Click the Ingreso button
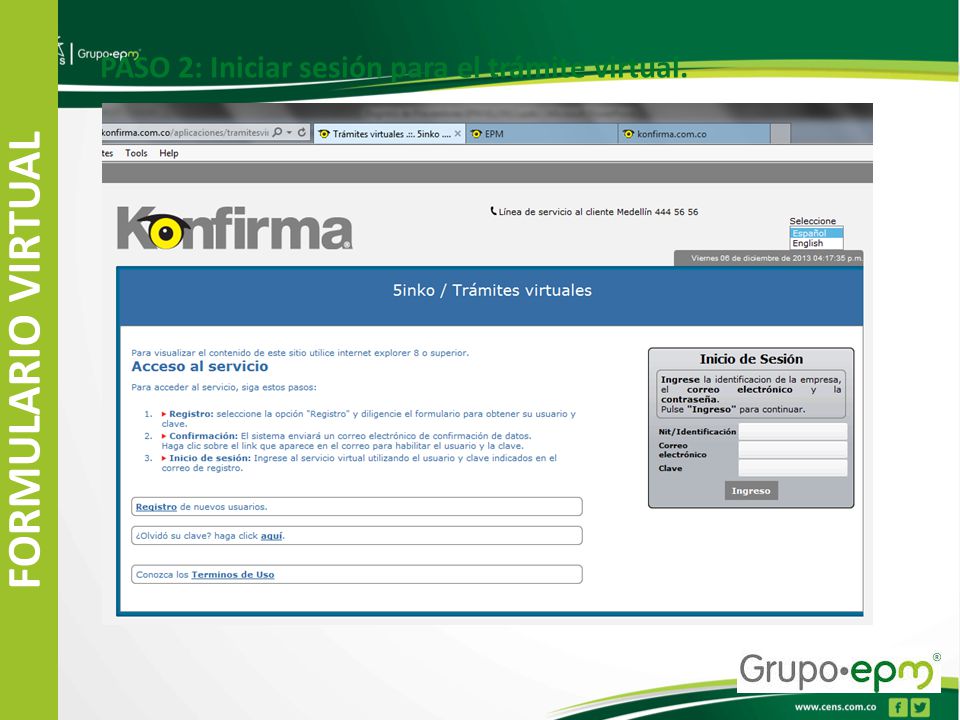960x720 pixels. pyautogui.click(x=751, y=490)
